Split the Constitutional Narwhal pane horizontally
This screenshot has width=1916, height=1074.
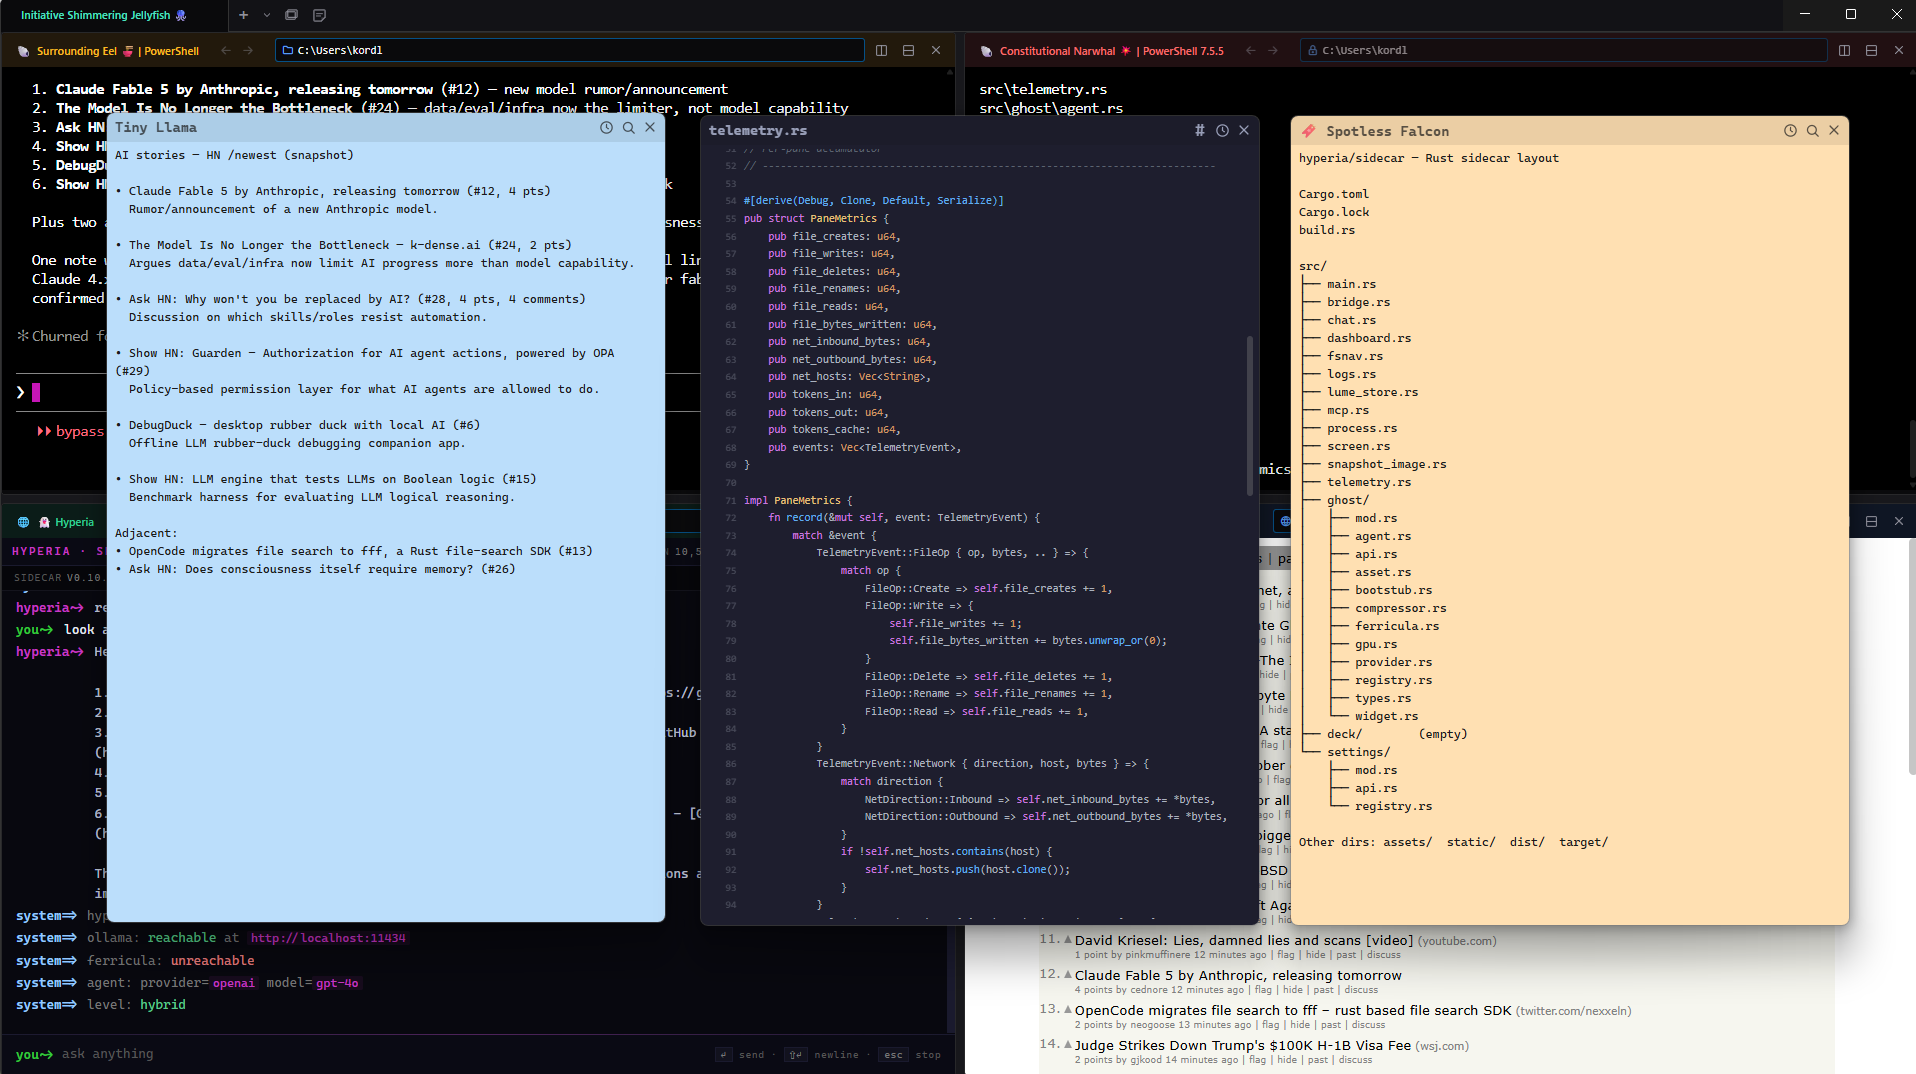click(x=1871, y=50)
